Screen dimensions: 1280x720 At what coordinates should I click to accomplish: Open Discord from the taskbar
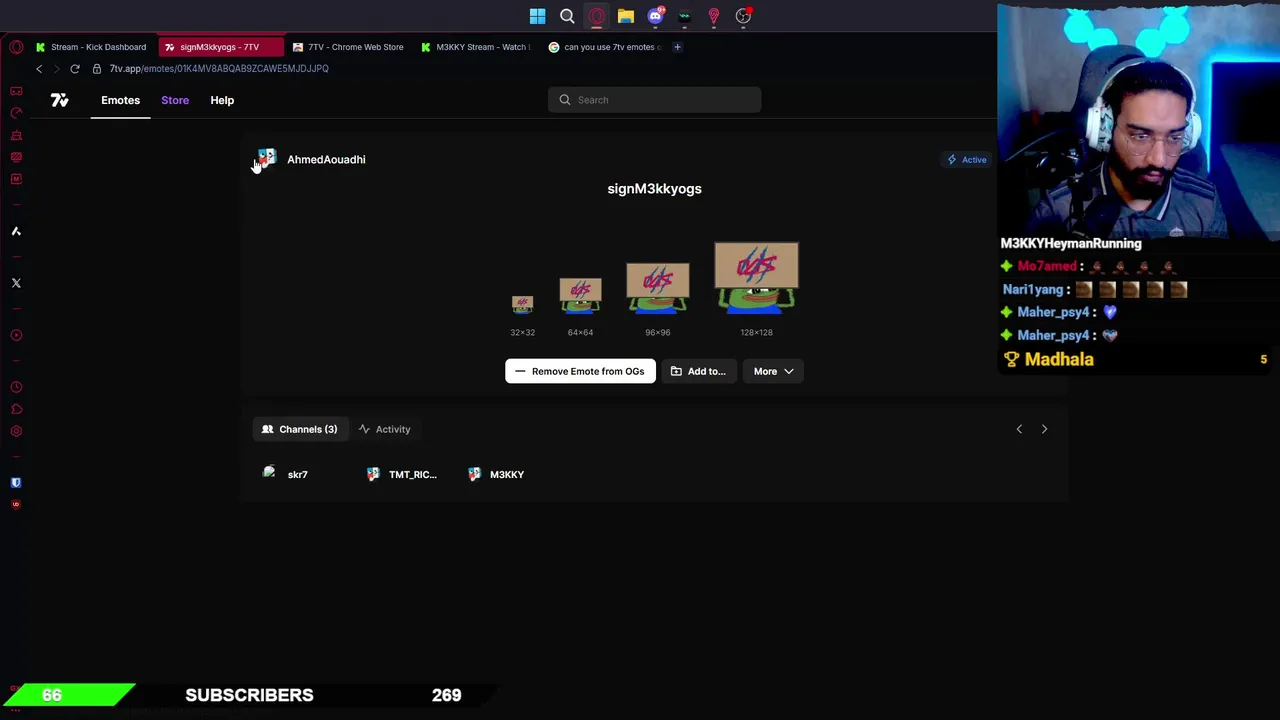[x=655, y=16]
